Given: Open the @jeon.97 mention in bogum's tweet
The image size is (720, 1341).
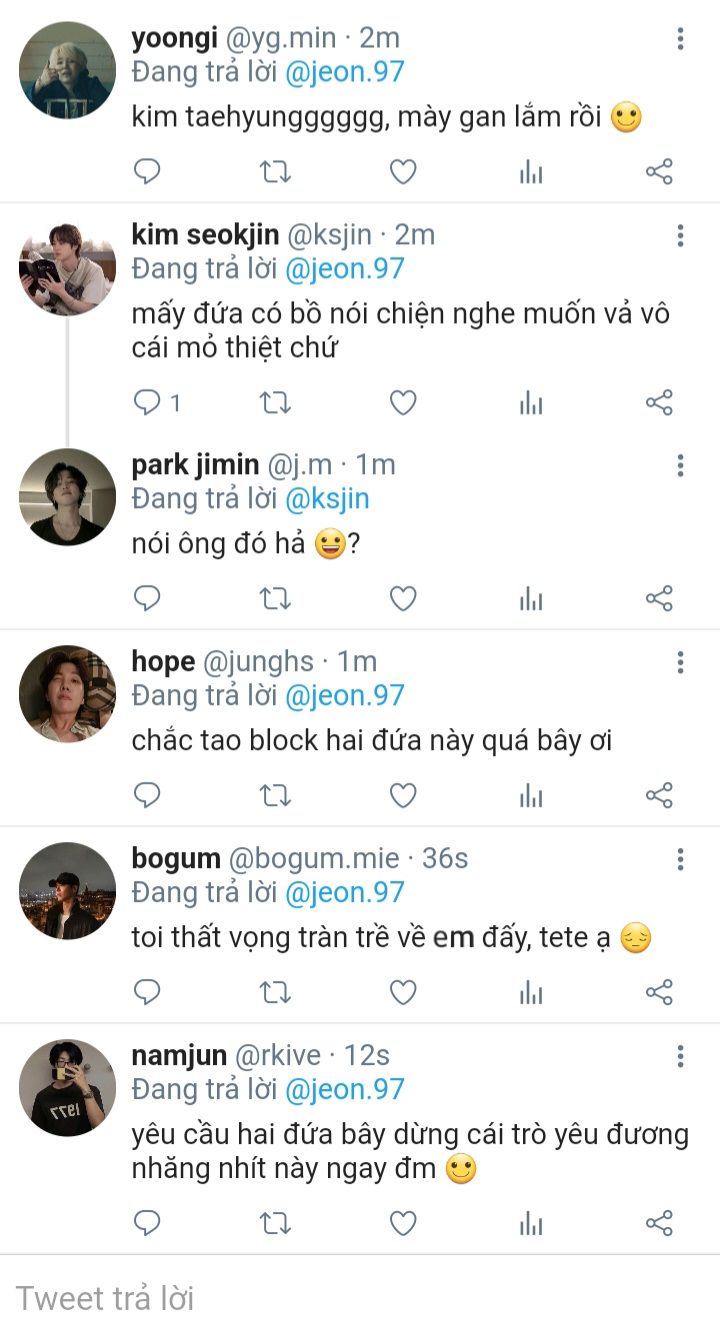Looking at the screenshot, I should [x=344, y=892].
